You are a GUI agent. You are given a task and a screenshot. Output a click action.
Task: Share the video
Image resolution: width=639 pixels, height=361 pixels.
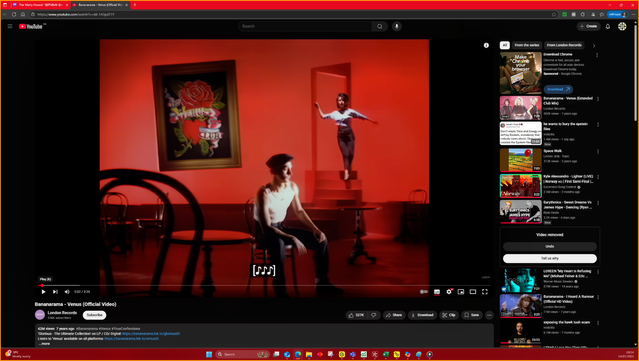click(x=394, y=315)
